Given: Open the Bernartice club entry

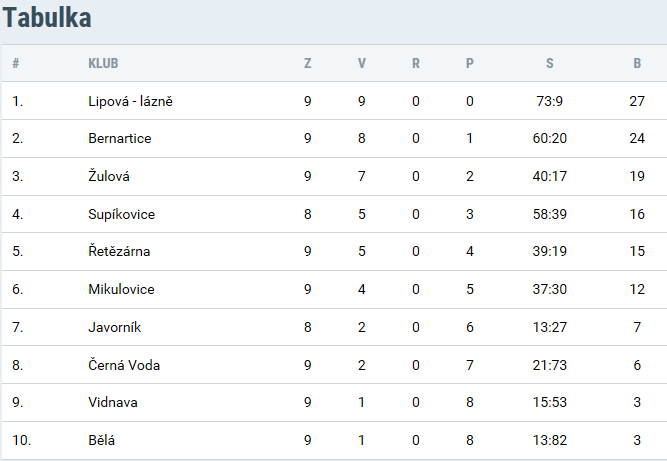Looking at the screenshot, I should (120, 138).
